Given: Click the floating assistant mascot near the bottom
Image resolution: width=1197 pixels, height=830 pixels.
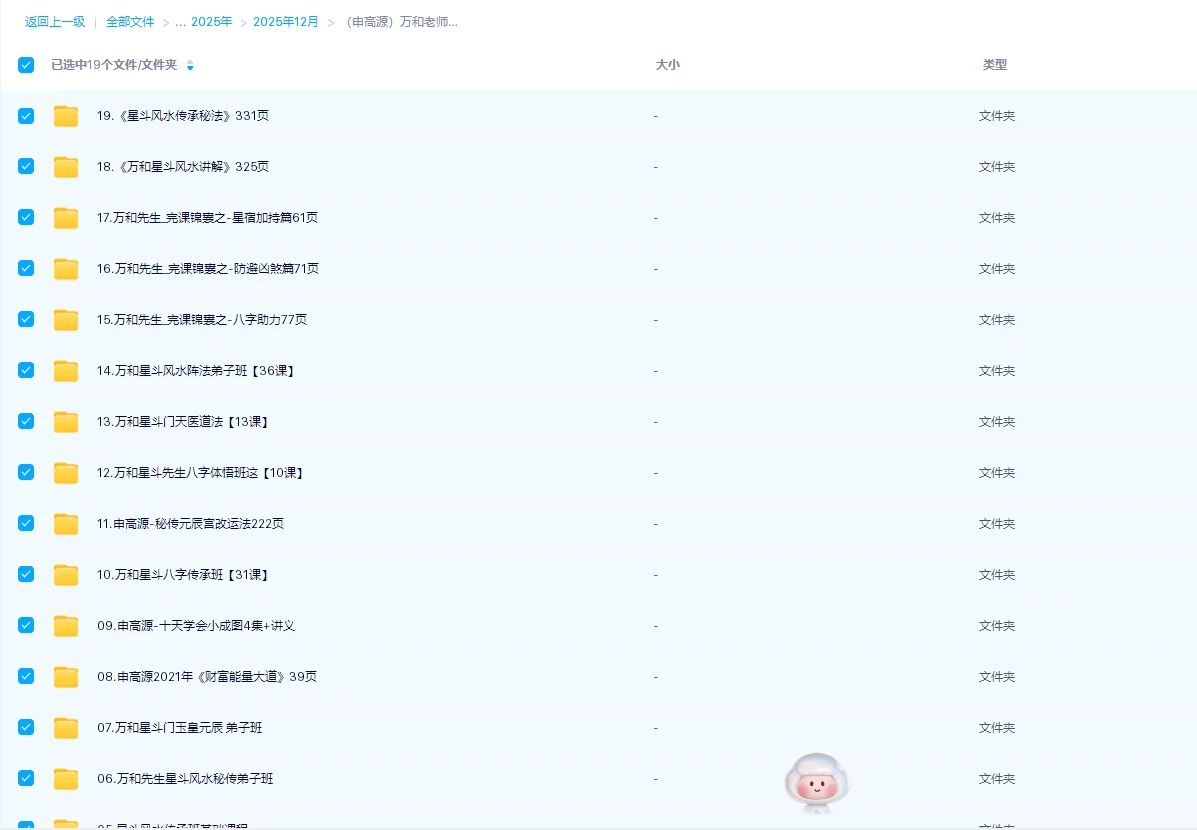Looking at the screenshot, I should point(816,784).
